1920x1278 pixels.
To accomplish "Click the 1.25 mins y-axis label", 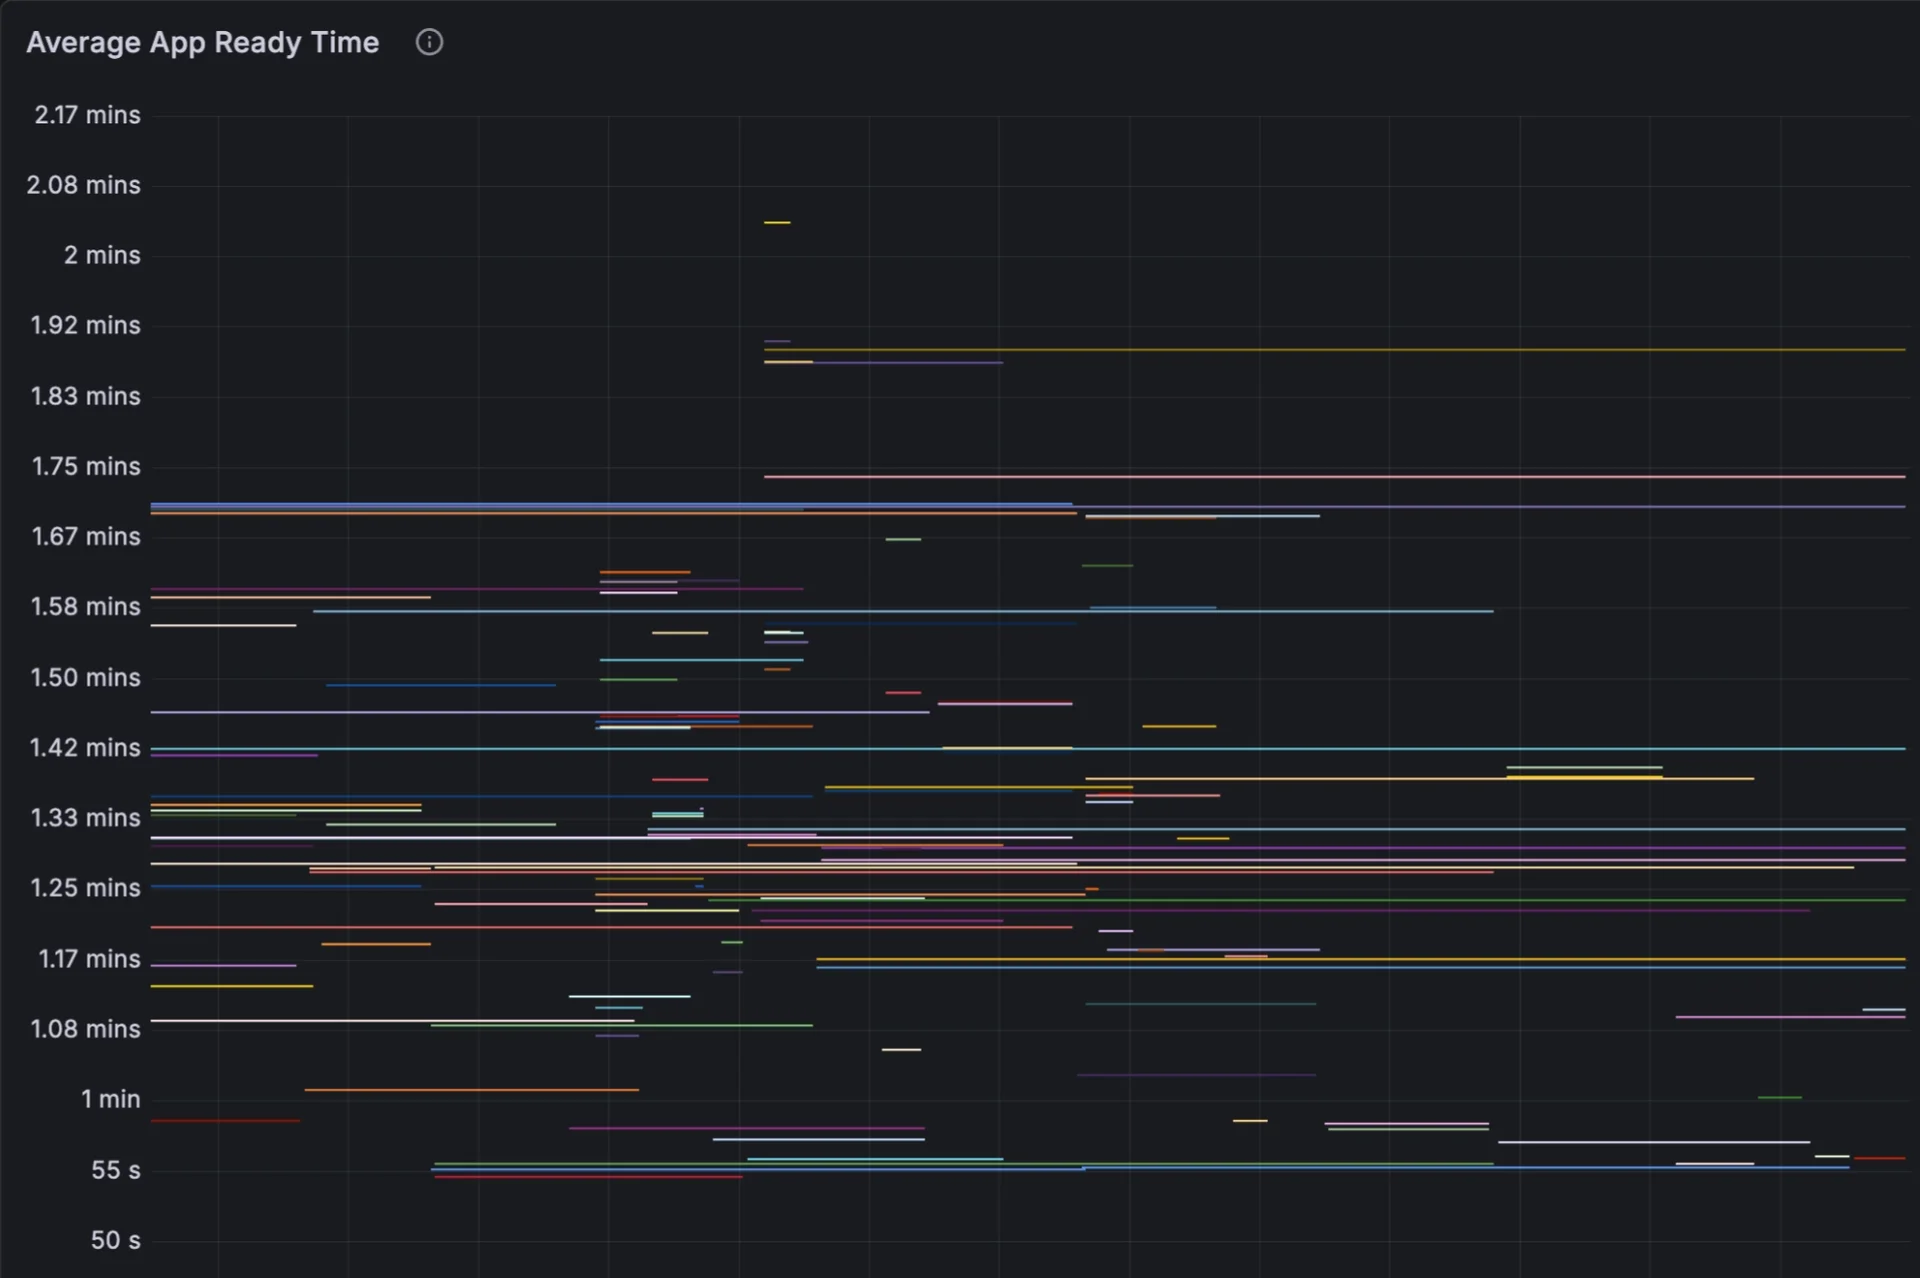I will tap(85, 887).
